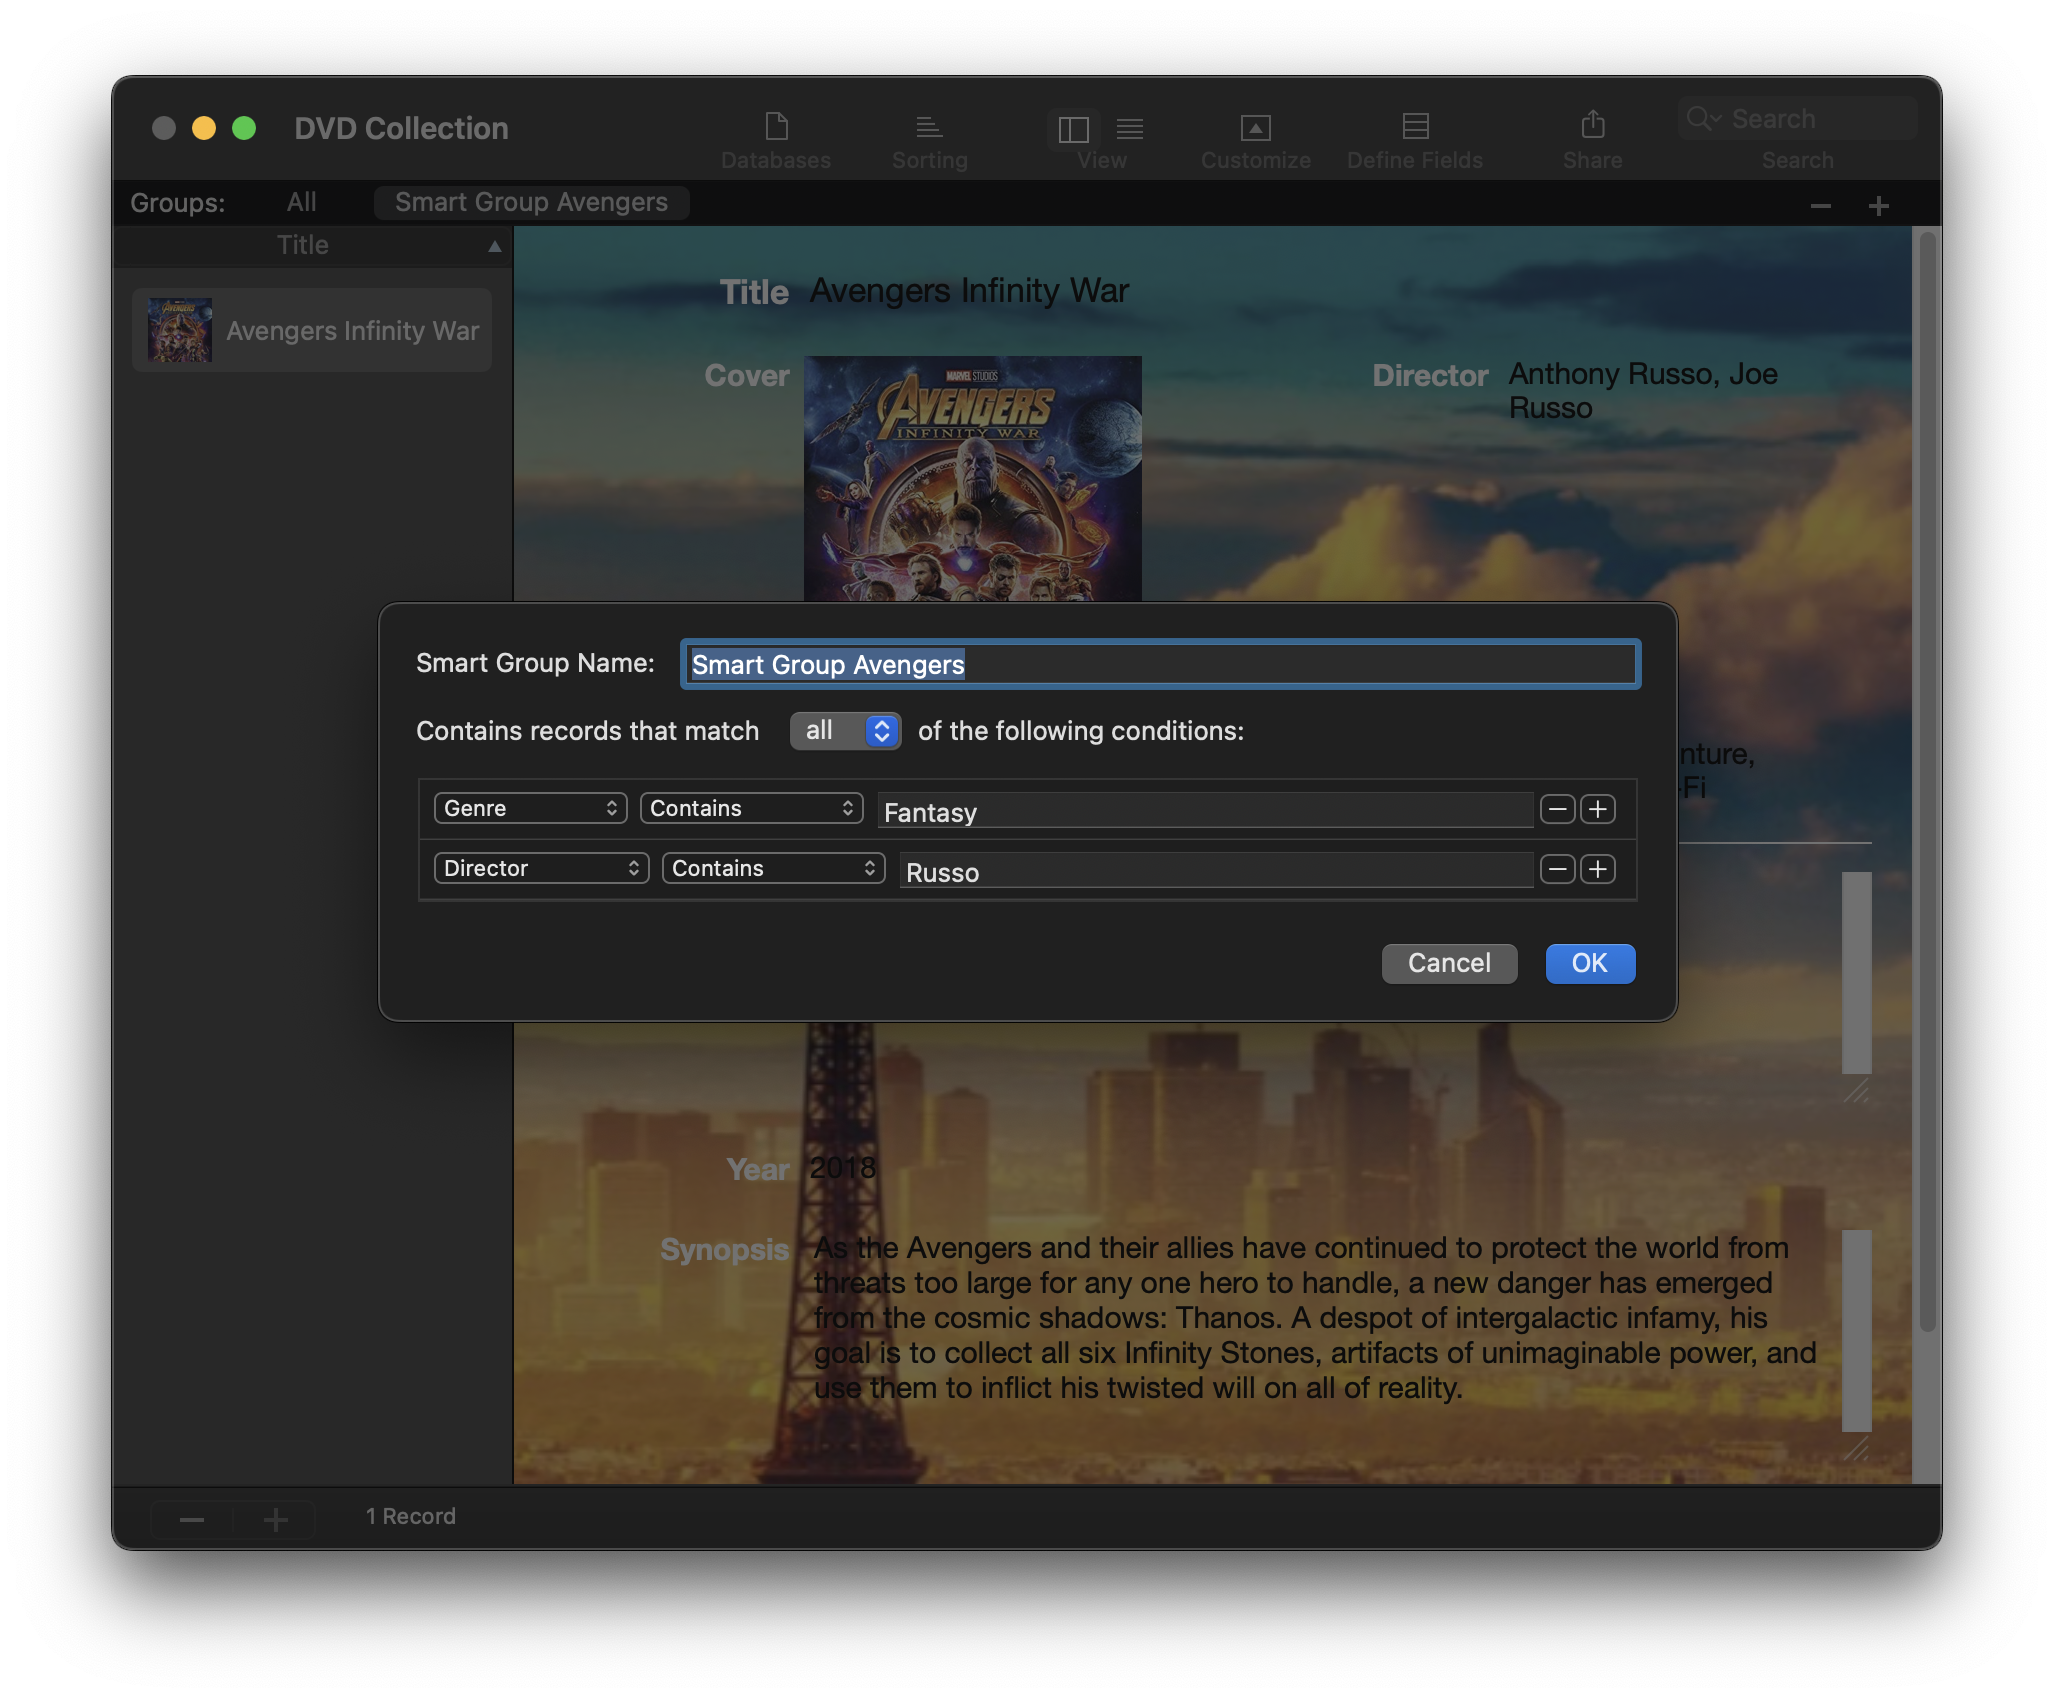Screen dimensions: 2054x1698
Task: Click the title text Avengers Infinity War
Action: click(x=969, y=291)
